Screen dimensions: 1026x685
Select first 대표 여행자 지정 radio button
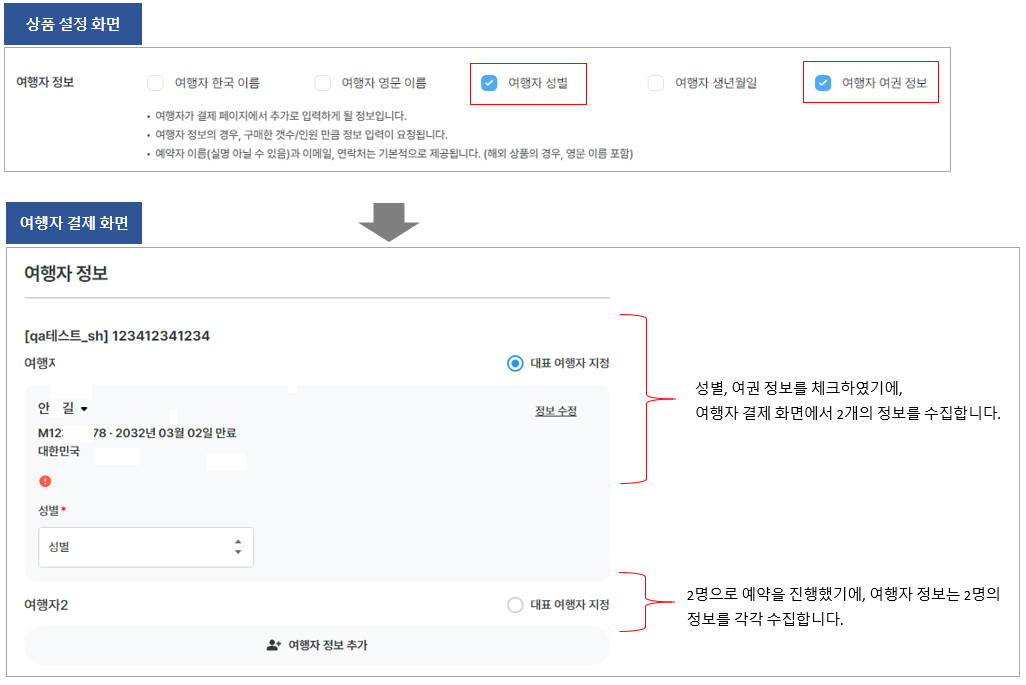pyautogui.click(x=515, y=363)
